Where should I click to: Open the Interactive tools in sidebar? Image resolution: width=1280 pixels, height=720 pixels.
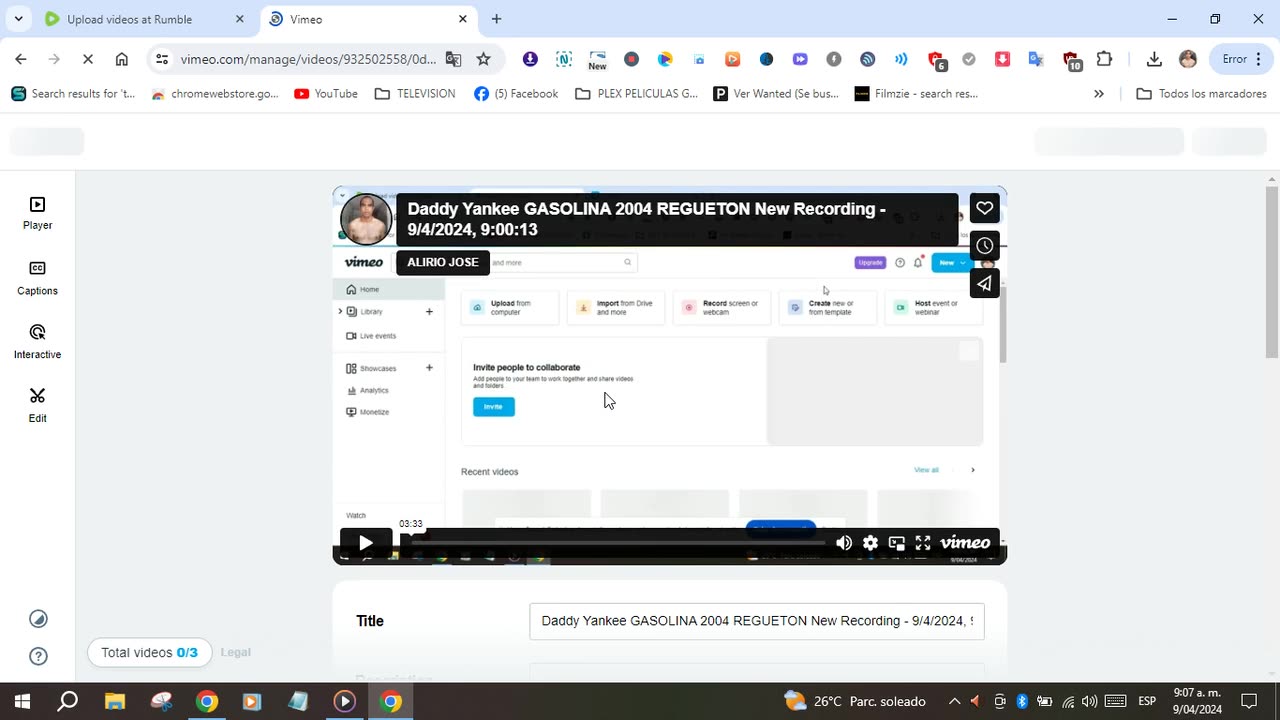[37, 342]
